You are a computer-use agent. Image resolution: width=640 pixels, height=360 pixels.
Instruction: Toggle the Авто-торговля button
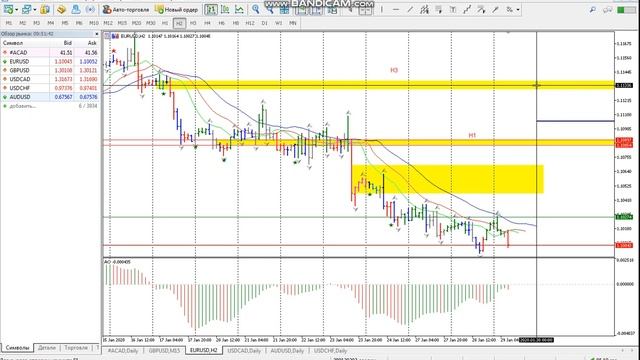click(126, 9)
